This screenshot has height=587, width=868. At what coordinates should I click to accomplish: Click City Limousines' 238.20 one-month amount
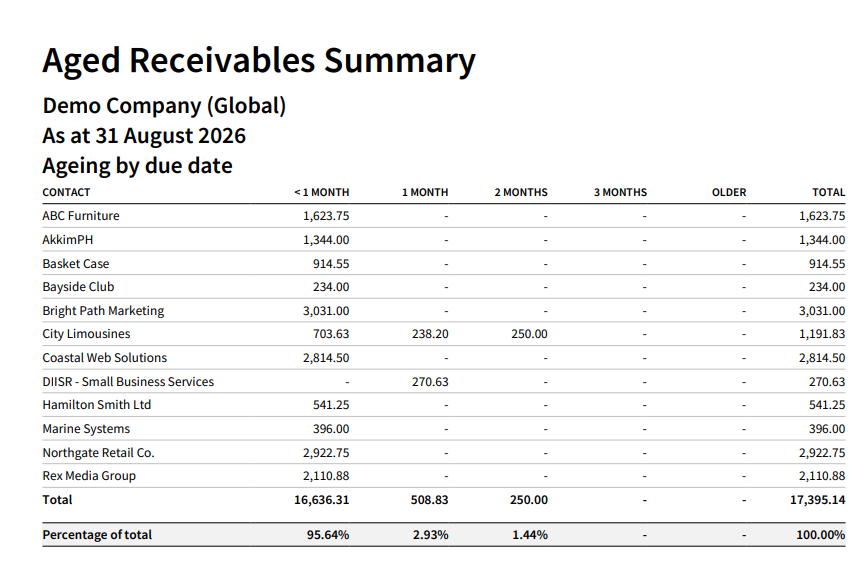tap(430, 334)
